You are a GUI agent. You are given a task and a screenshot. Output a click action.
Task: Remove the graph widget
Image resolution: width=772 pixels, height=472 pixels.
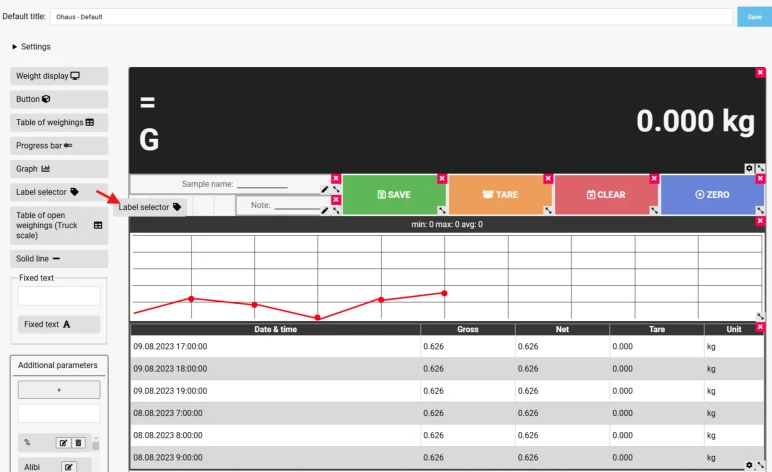[x=760, y=221]
